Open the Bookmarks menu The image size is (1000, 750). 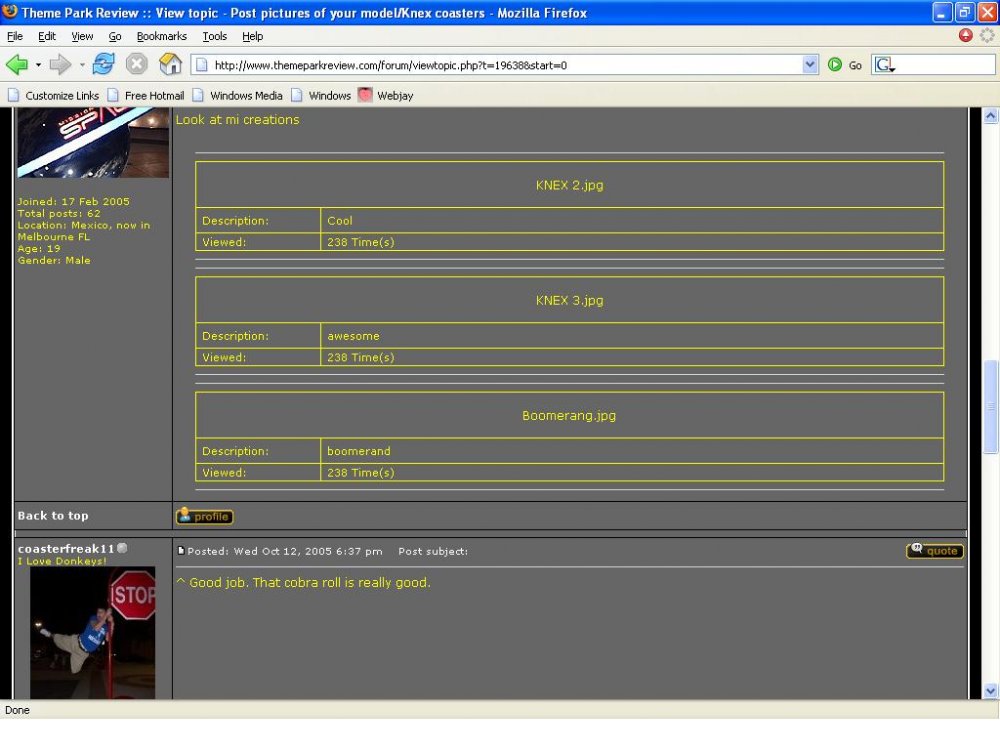[161, 36]
